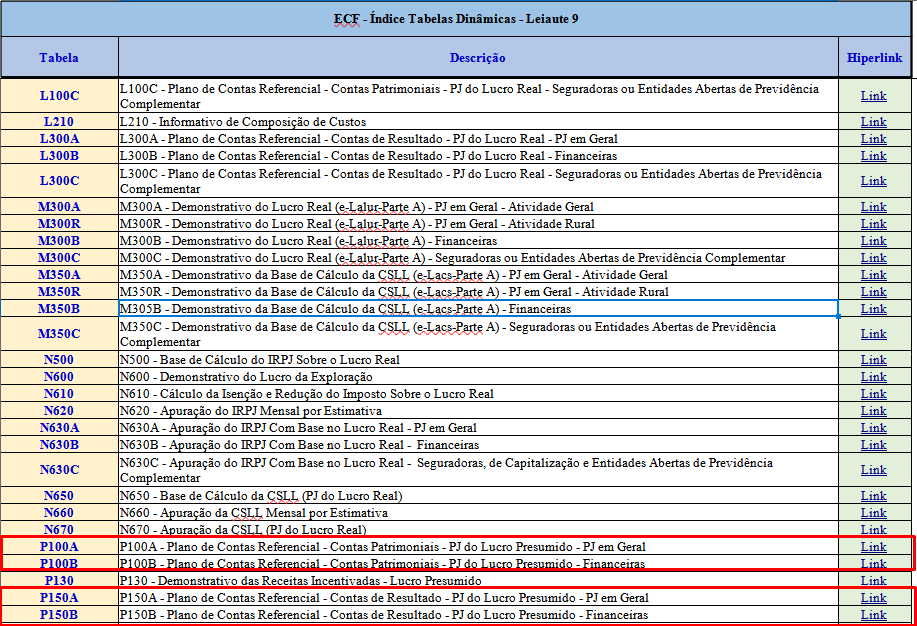
Task: Select the N620 cell in Tabela column
Action: (x=60, y=411)
